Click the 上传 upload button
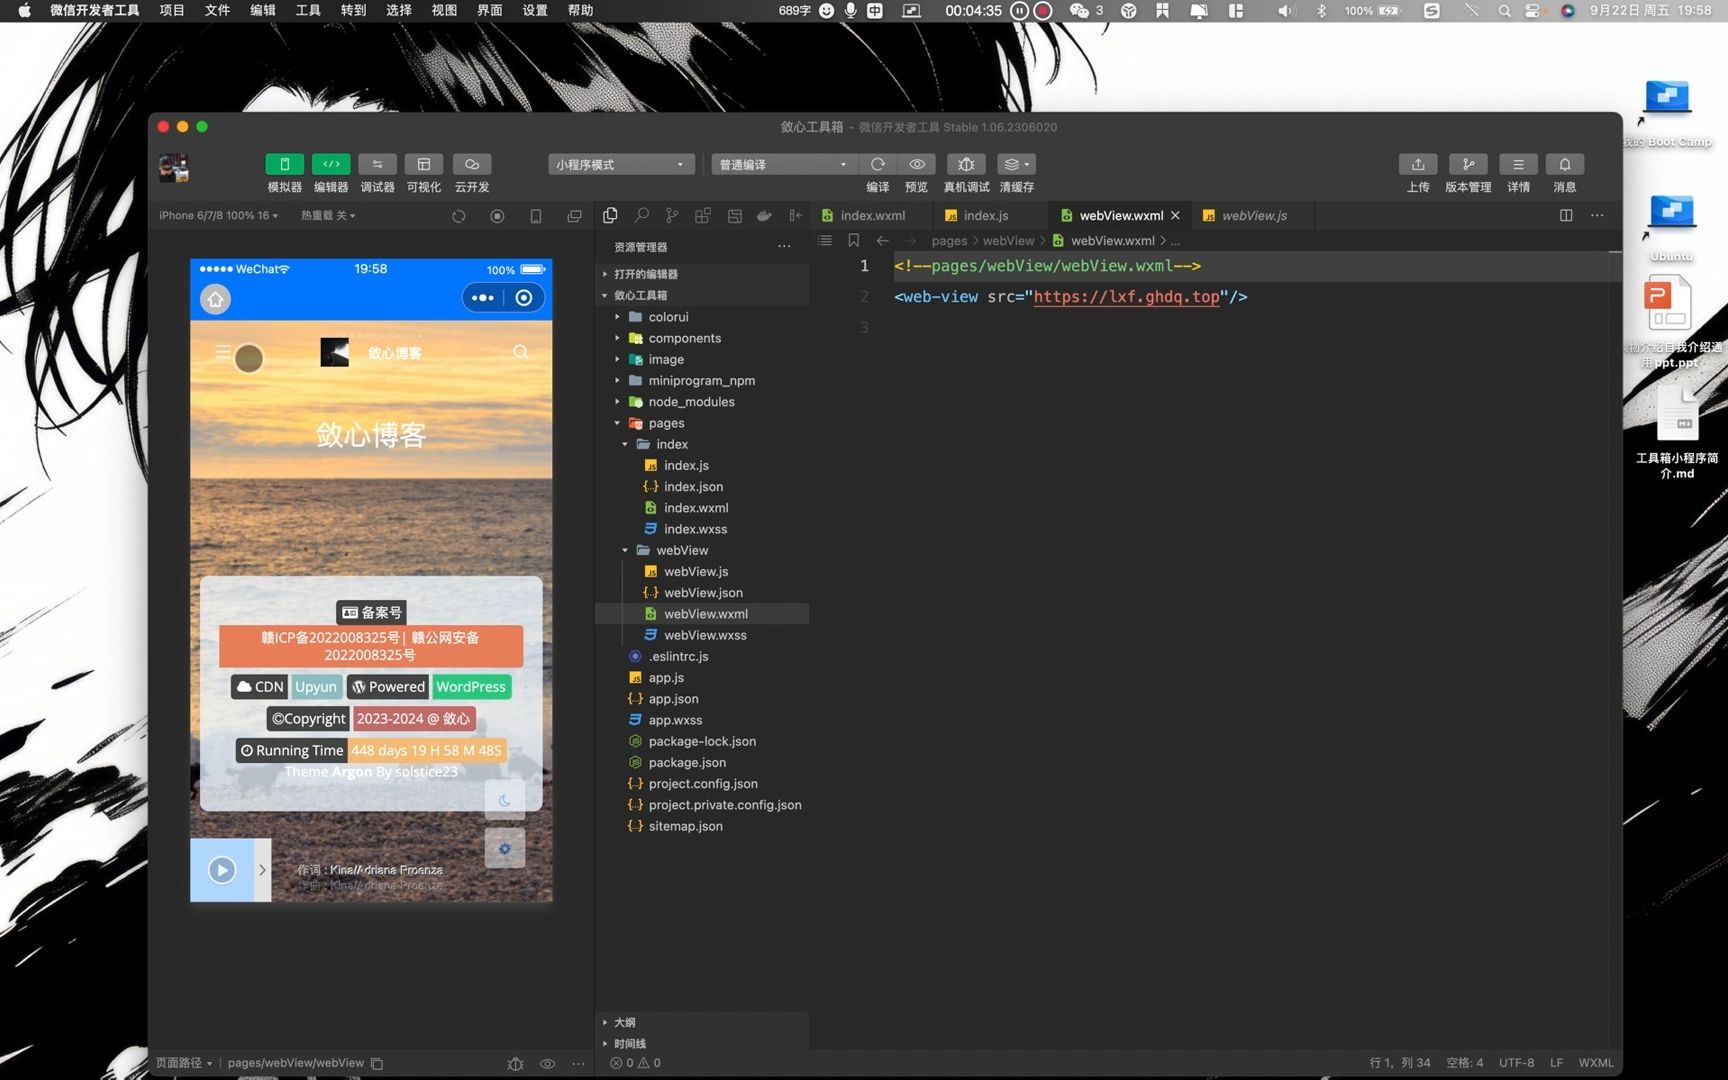The width and height of the screenshot is (1728, 1080). click(x=1418, y=164)
